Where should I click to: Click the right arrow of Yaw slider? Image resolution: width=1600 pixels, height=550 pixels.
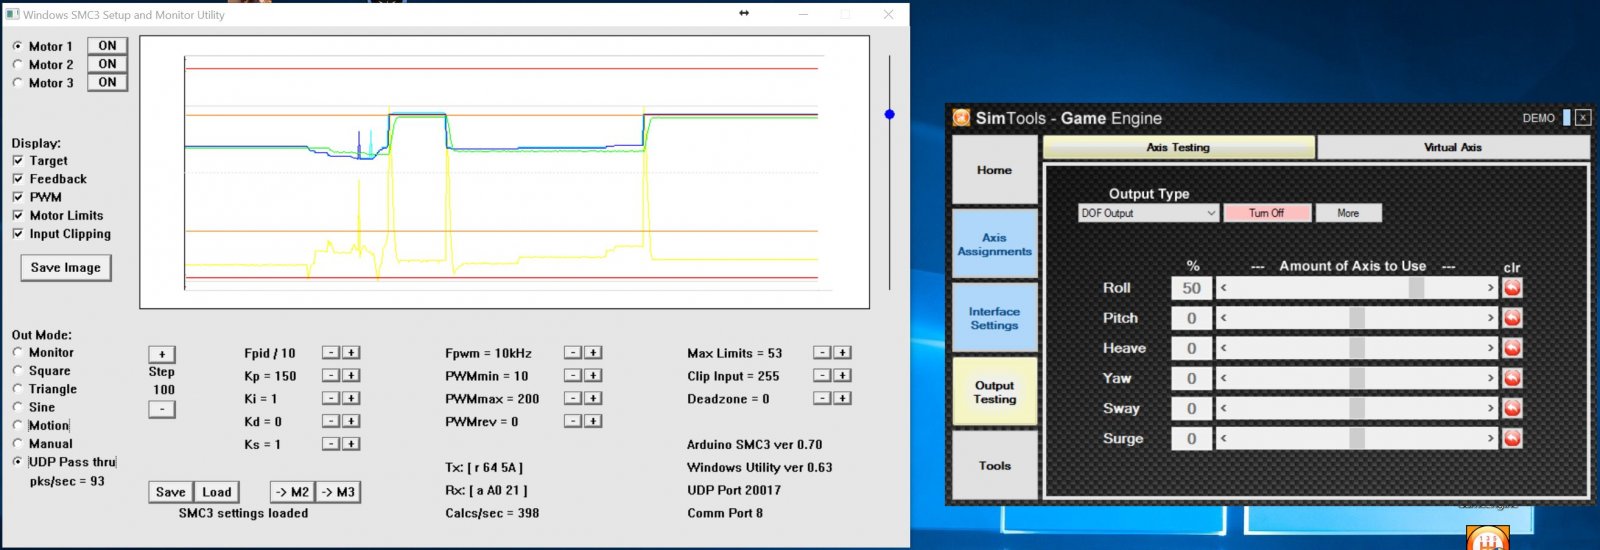[x=1490, y=378]
